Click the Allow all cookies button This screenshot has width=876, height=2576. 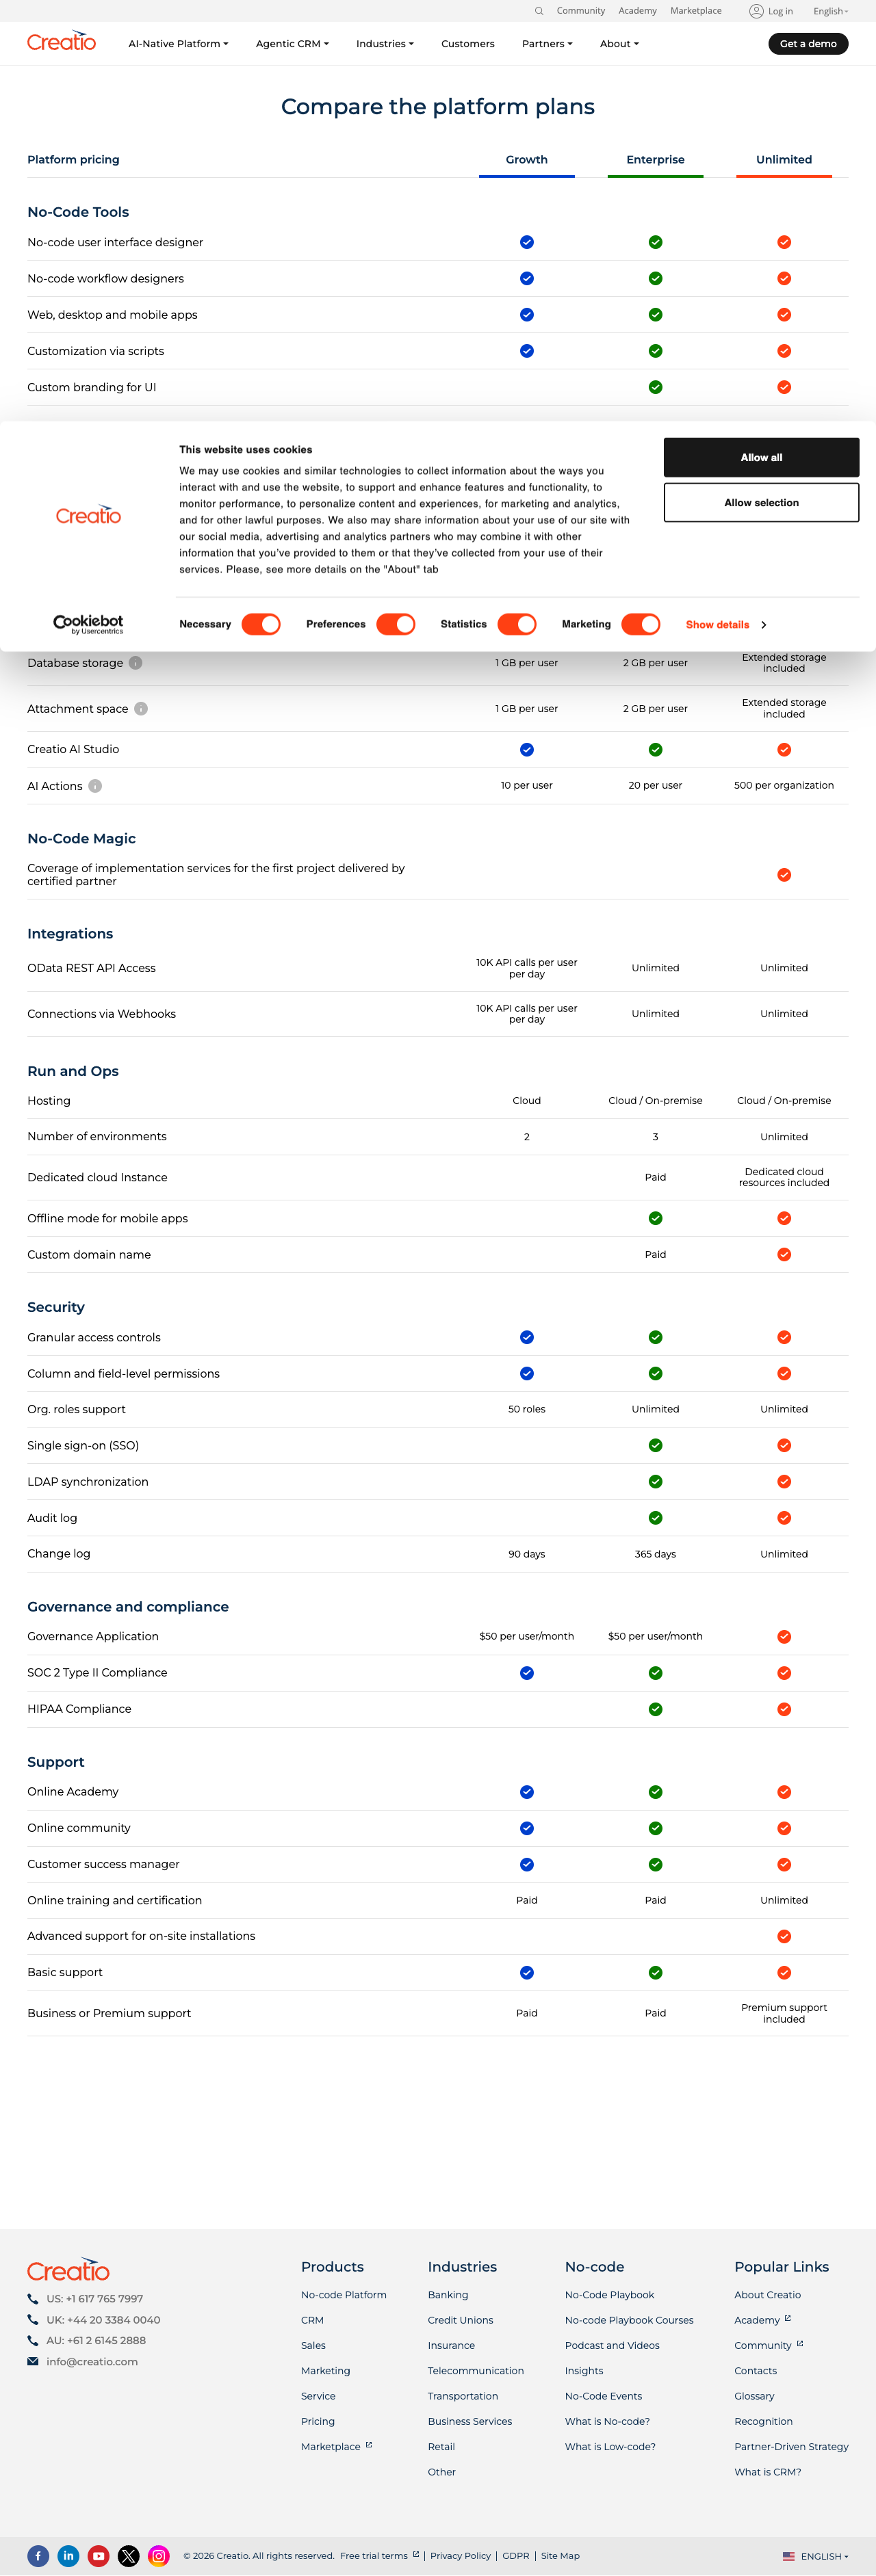point(761,457)
